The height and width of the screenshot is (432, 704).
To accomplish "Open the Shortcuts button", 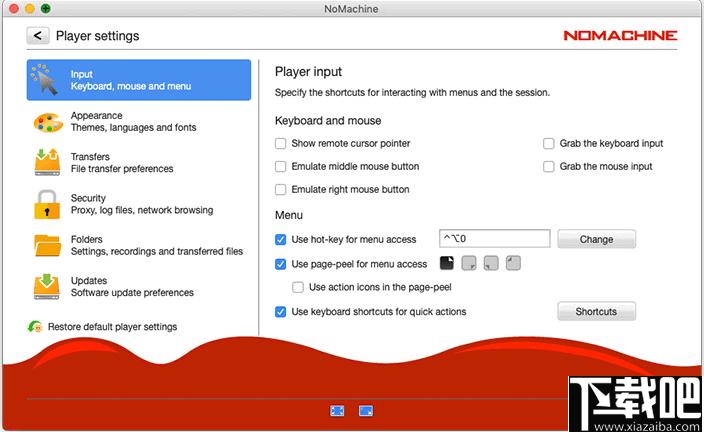I will pyautogui.click(x=596, y=311).
